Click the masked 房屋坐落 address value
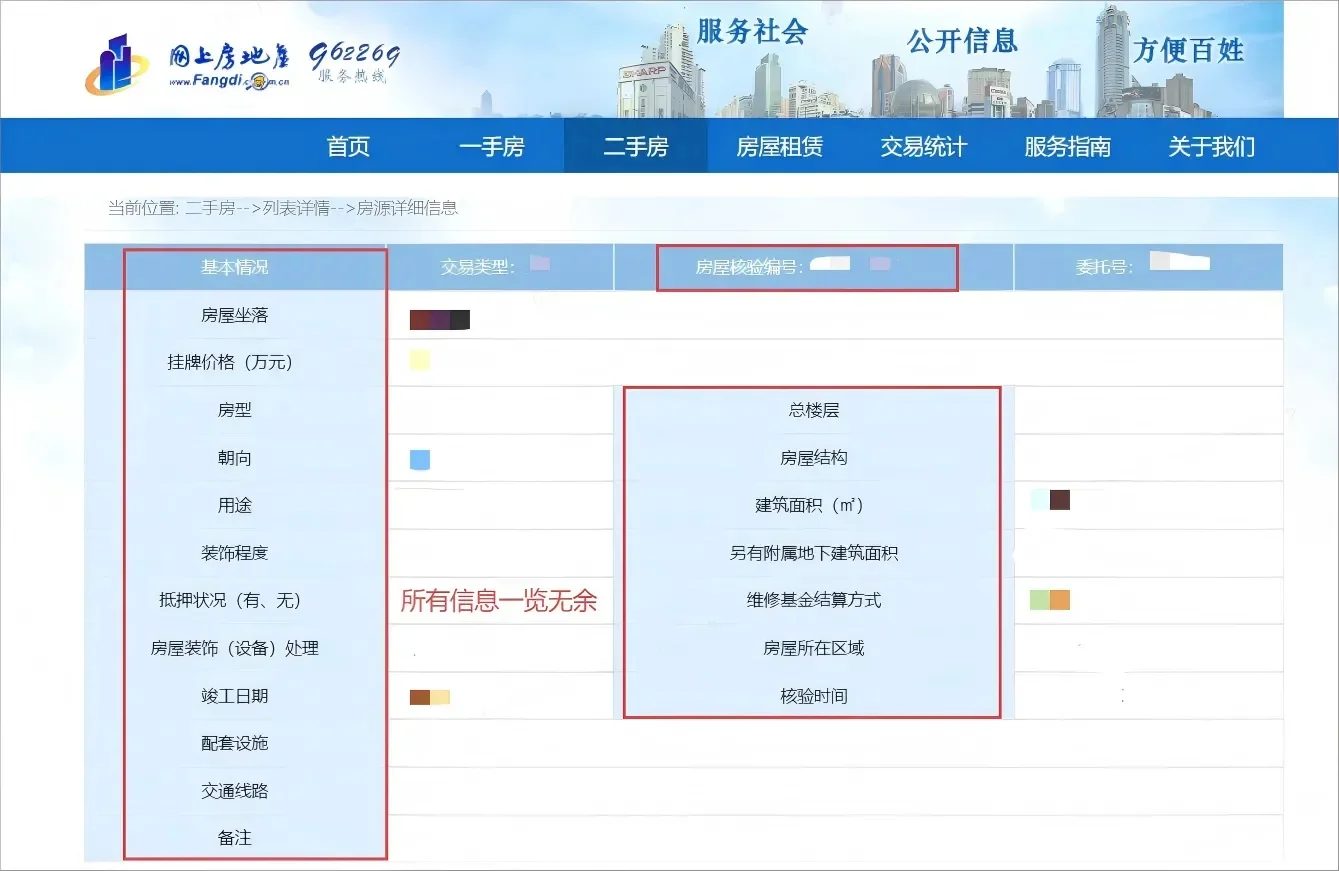 (440, 320)
